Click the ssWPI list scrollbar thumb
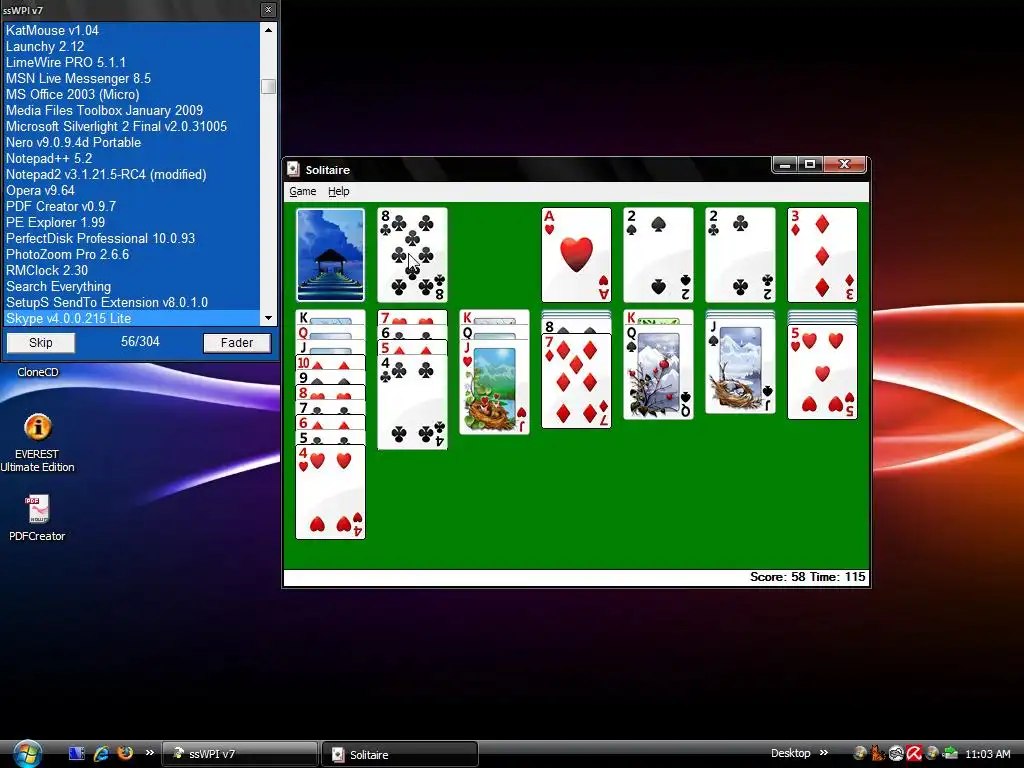 268,86
